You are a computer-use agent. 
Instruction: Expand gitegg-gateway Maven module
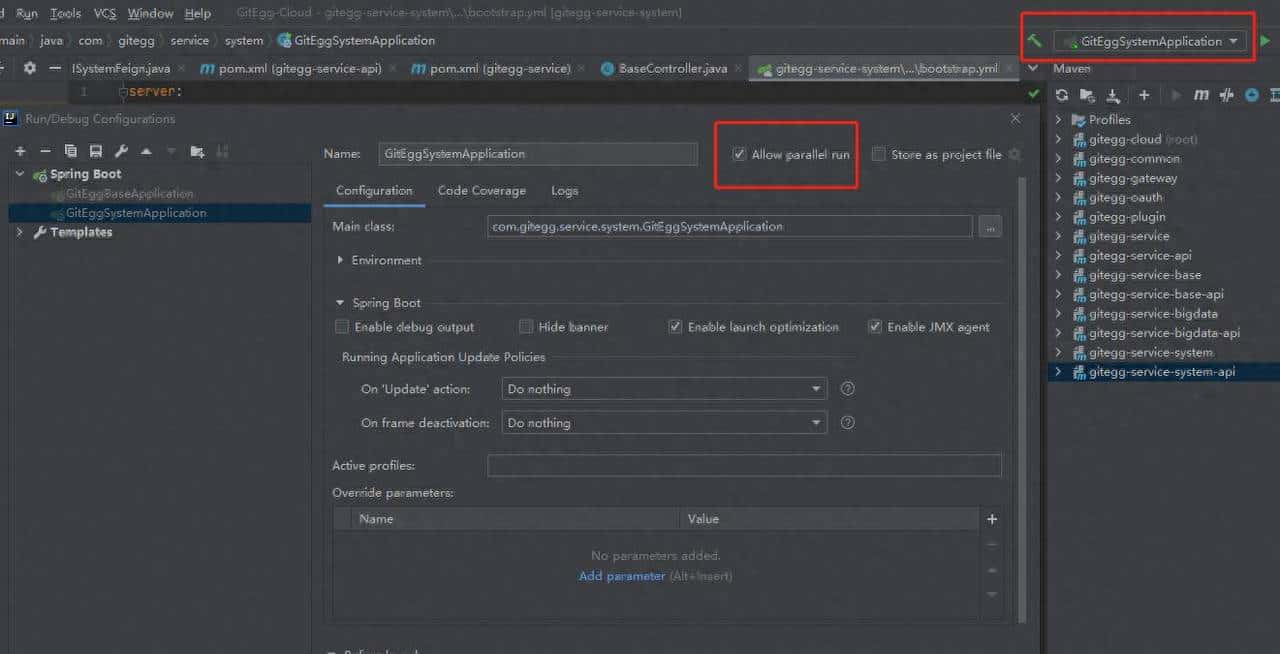pos(1059,178)
